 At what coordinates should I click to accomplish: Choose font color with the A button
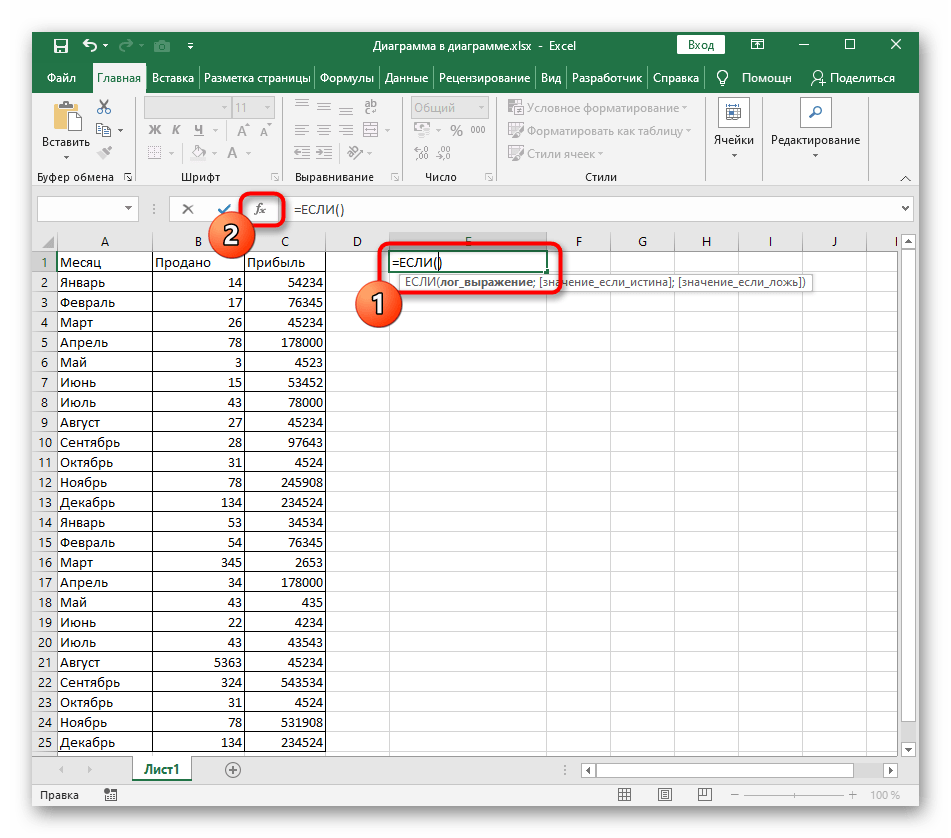click(x=232, y=153)
